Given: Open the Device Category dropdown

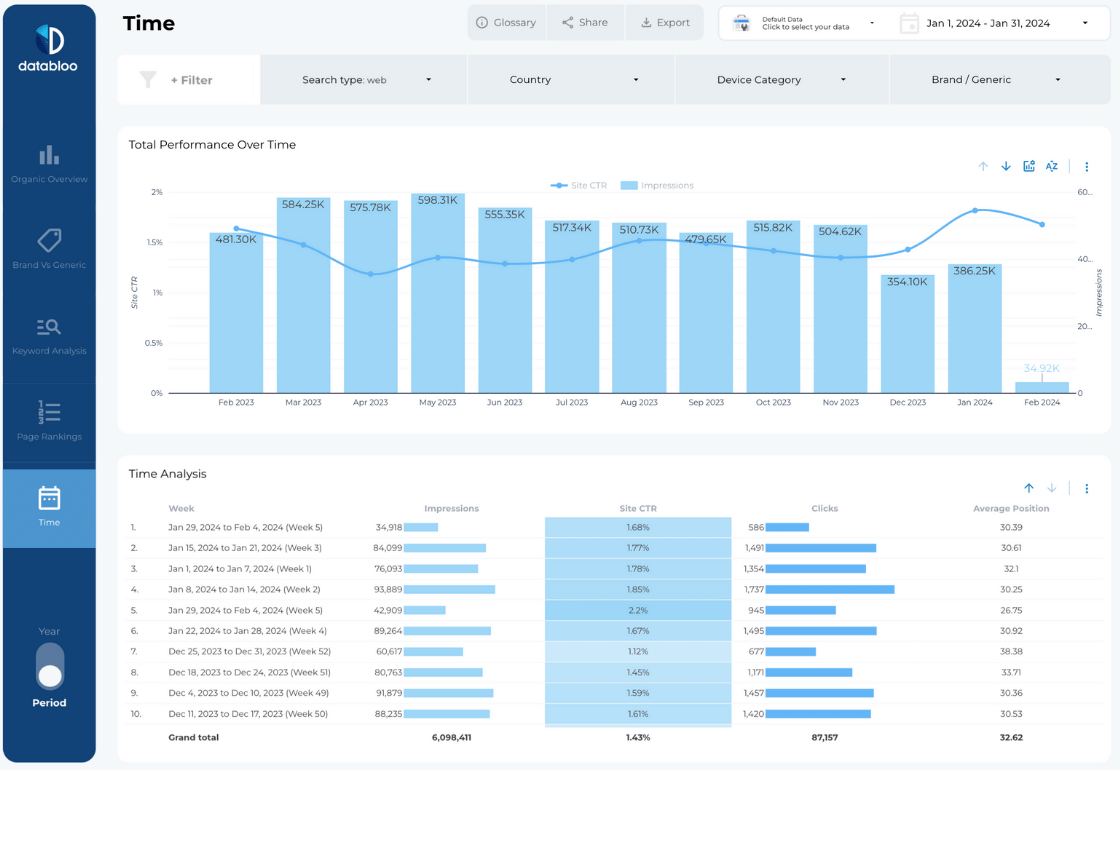Looking at the screenshot, I should pos(781,80).
